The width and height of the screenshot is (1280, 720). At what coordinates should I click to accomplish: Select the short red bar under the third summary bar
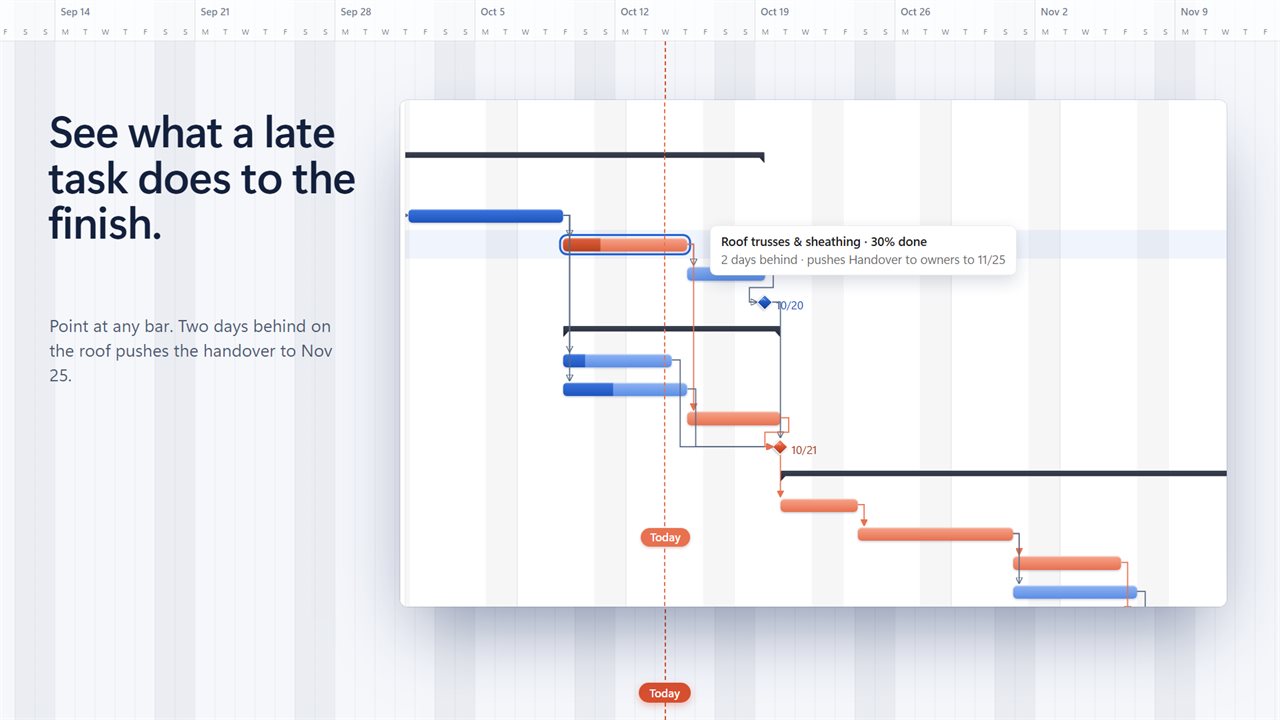point(819,505)
